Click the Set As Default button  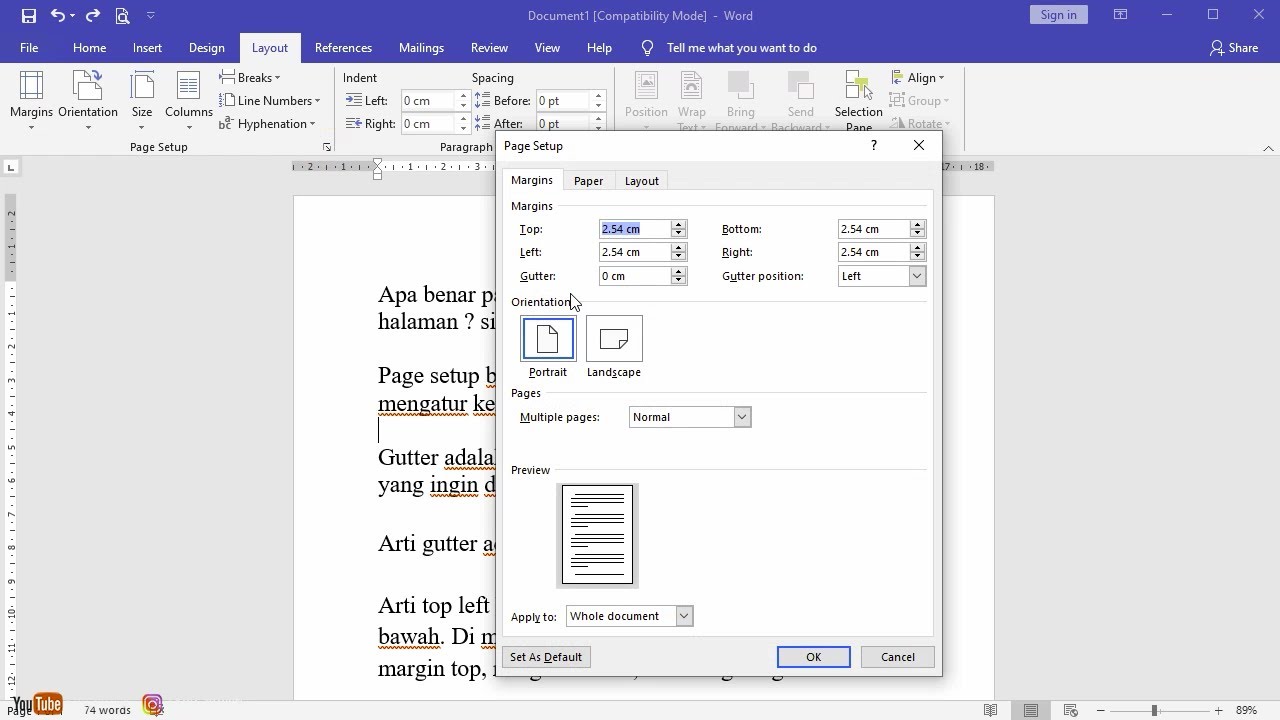(x=546, y=657)
